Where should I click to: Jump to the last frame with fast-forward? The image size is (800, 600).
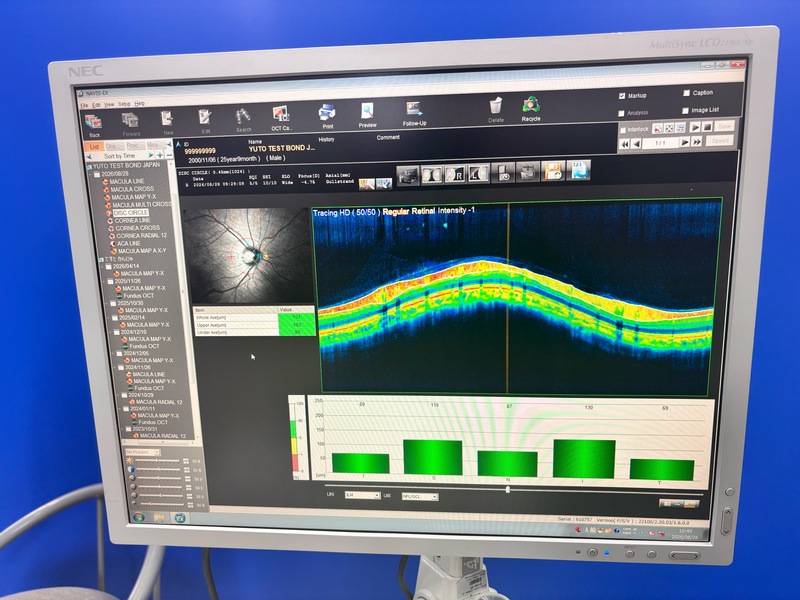[696, 142]
